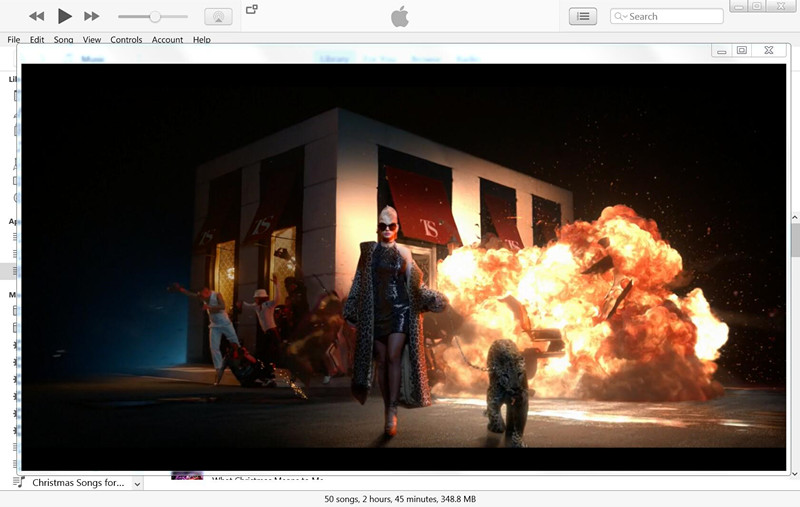Viewport: 800px width, 507px height.
Task: Switch to the MiniPlayer icon
Action: tap(252, 9)
